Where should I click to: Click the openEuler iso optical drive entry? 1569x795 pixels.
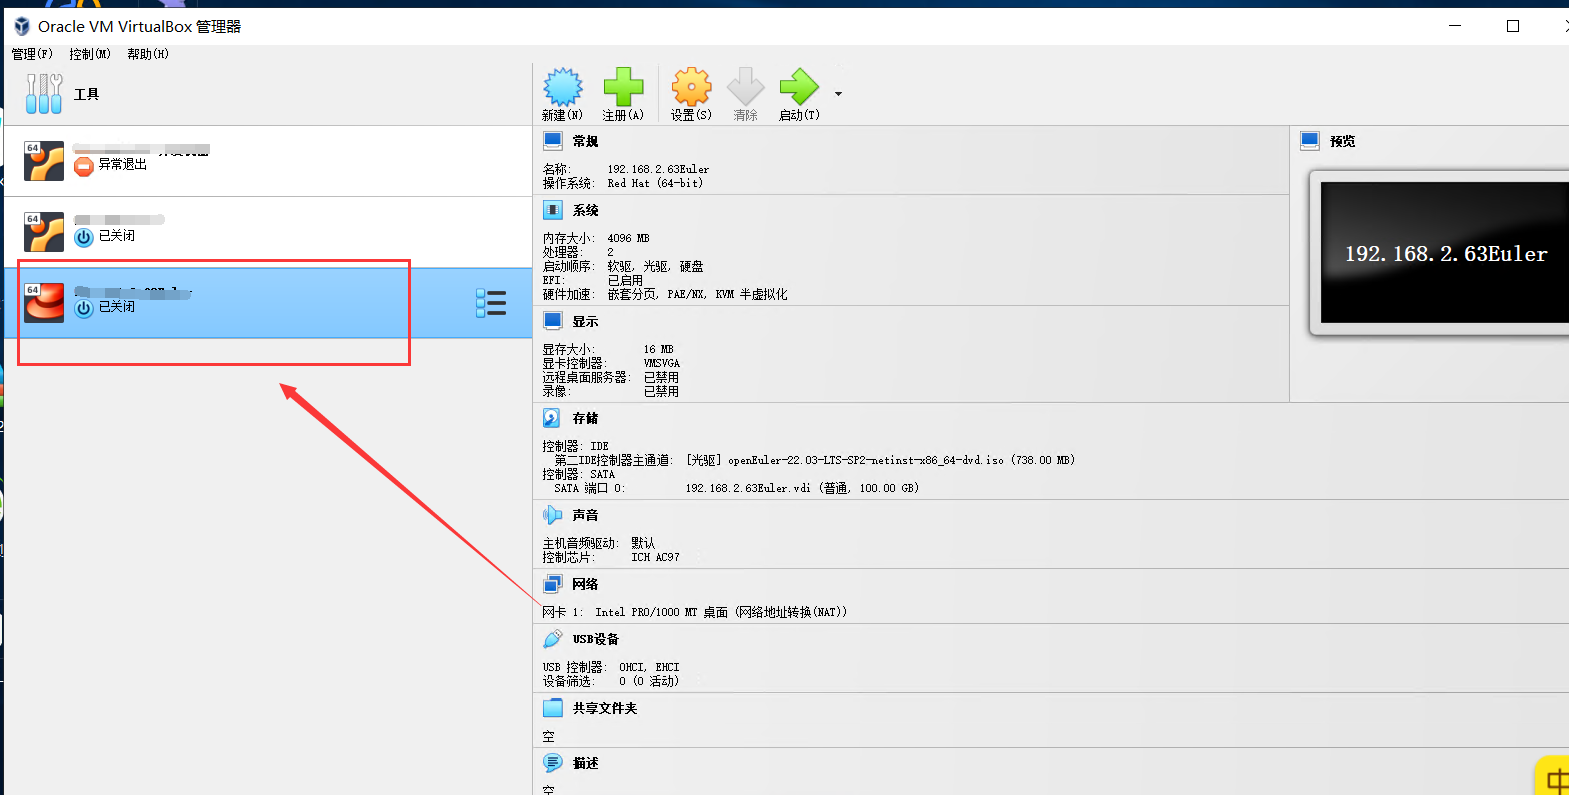click(880, 461)
